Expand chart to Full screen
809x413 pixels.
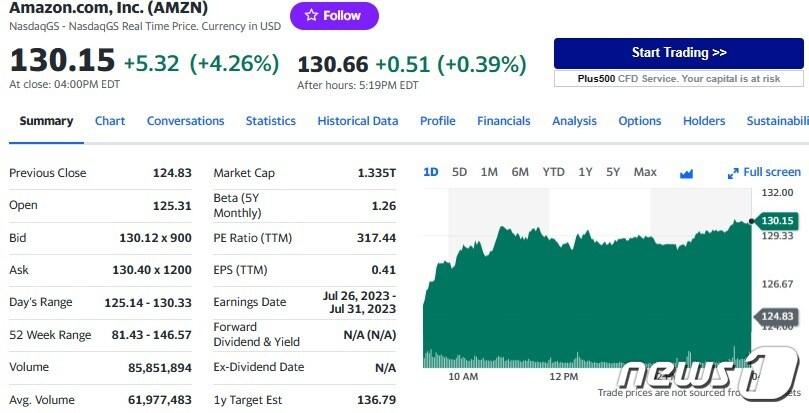pos(764,172)
